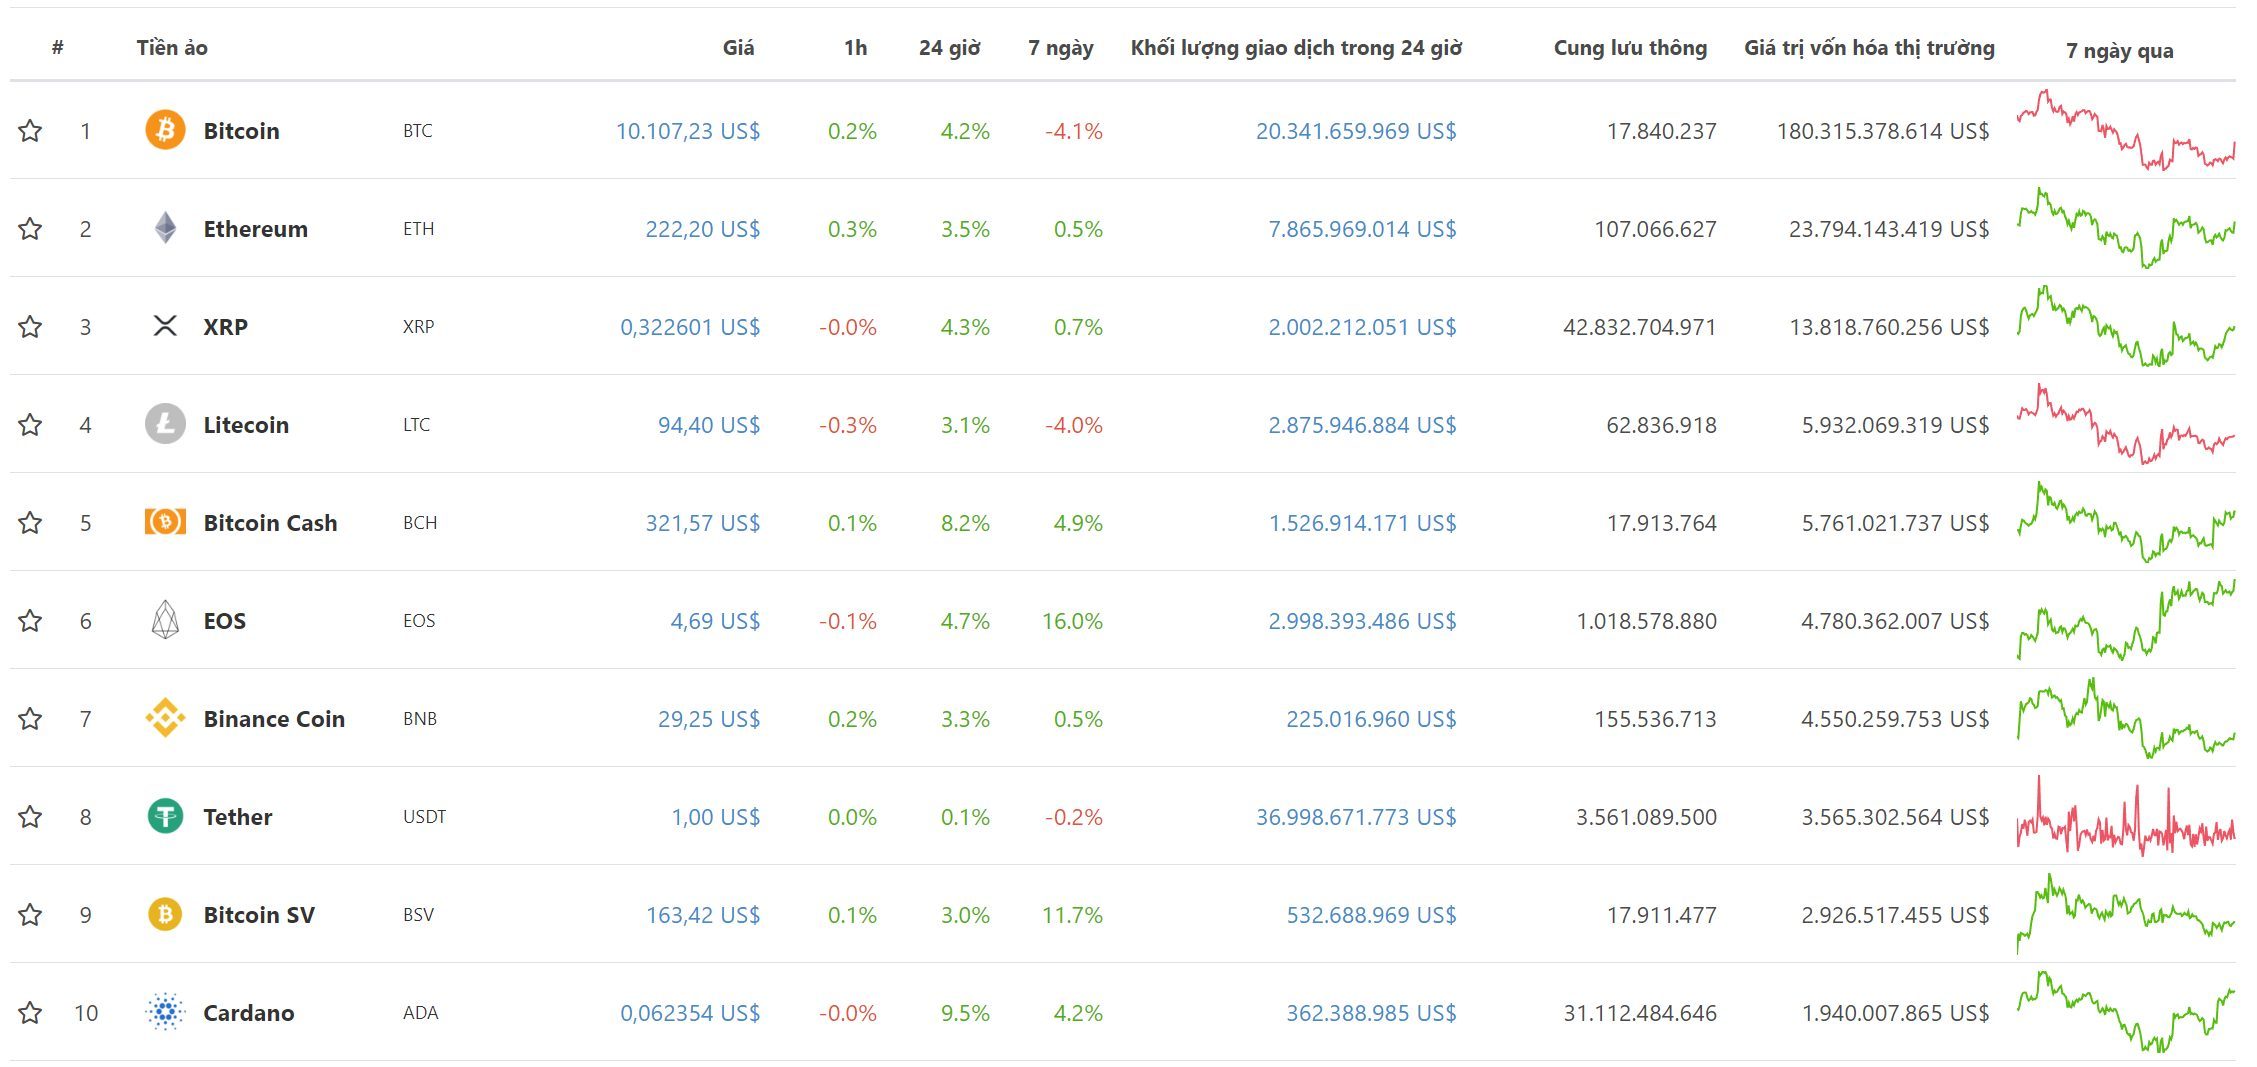Favorite Ethereum with its star
The image size is (2257, 1067).
click(x=30, y=228)
